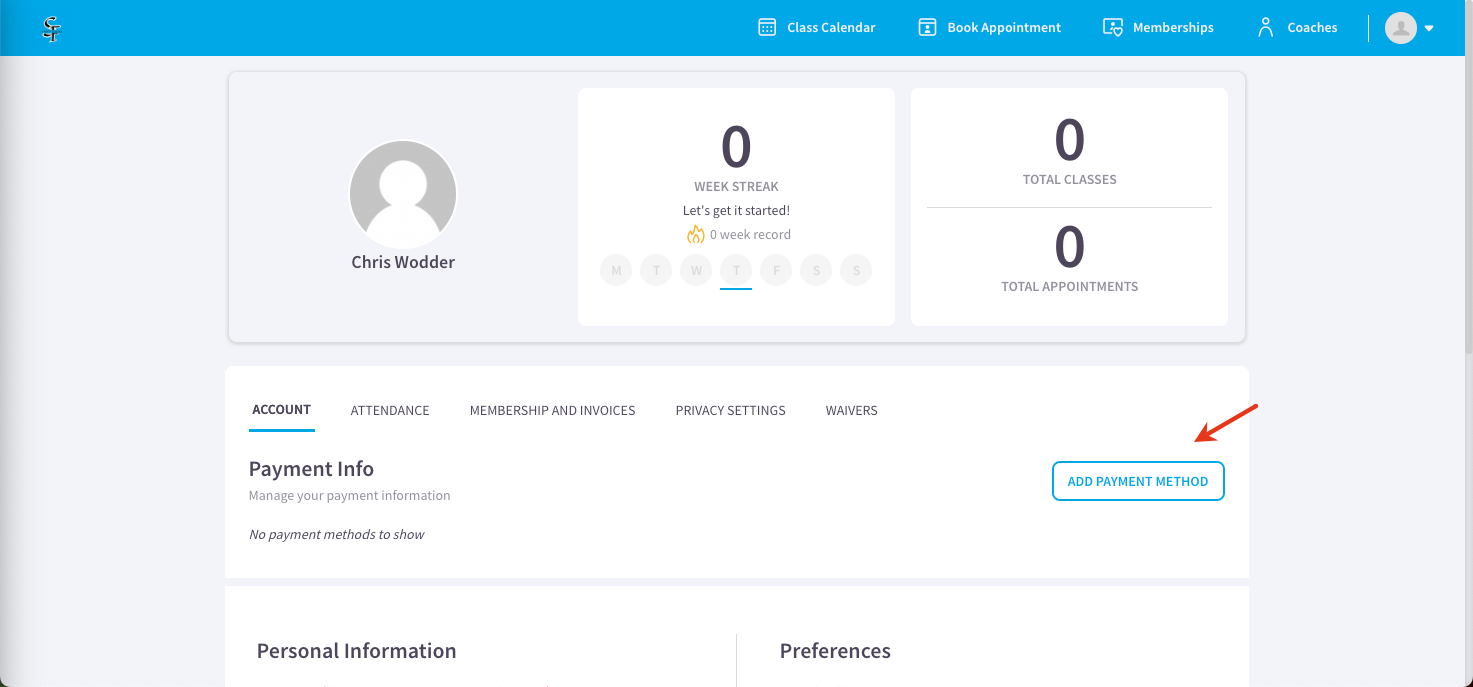Click 'Manage your payment information' text

(349, 495)
